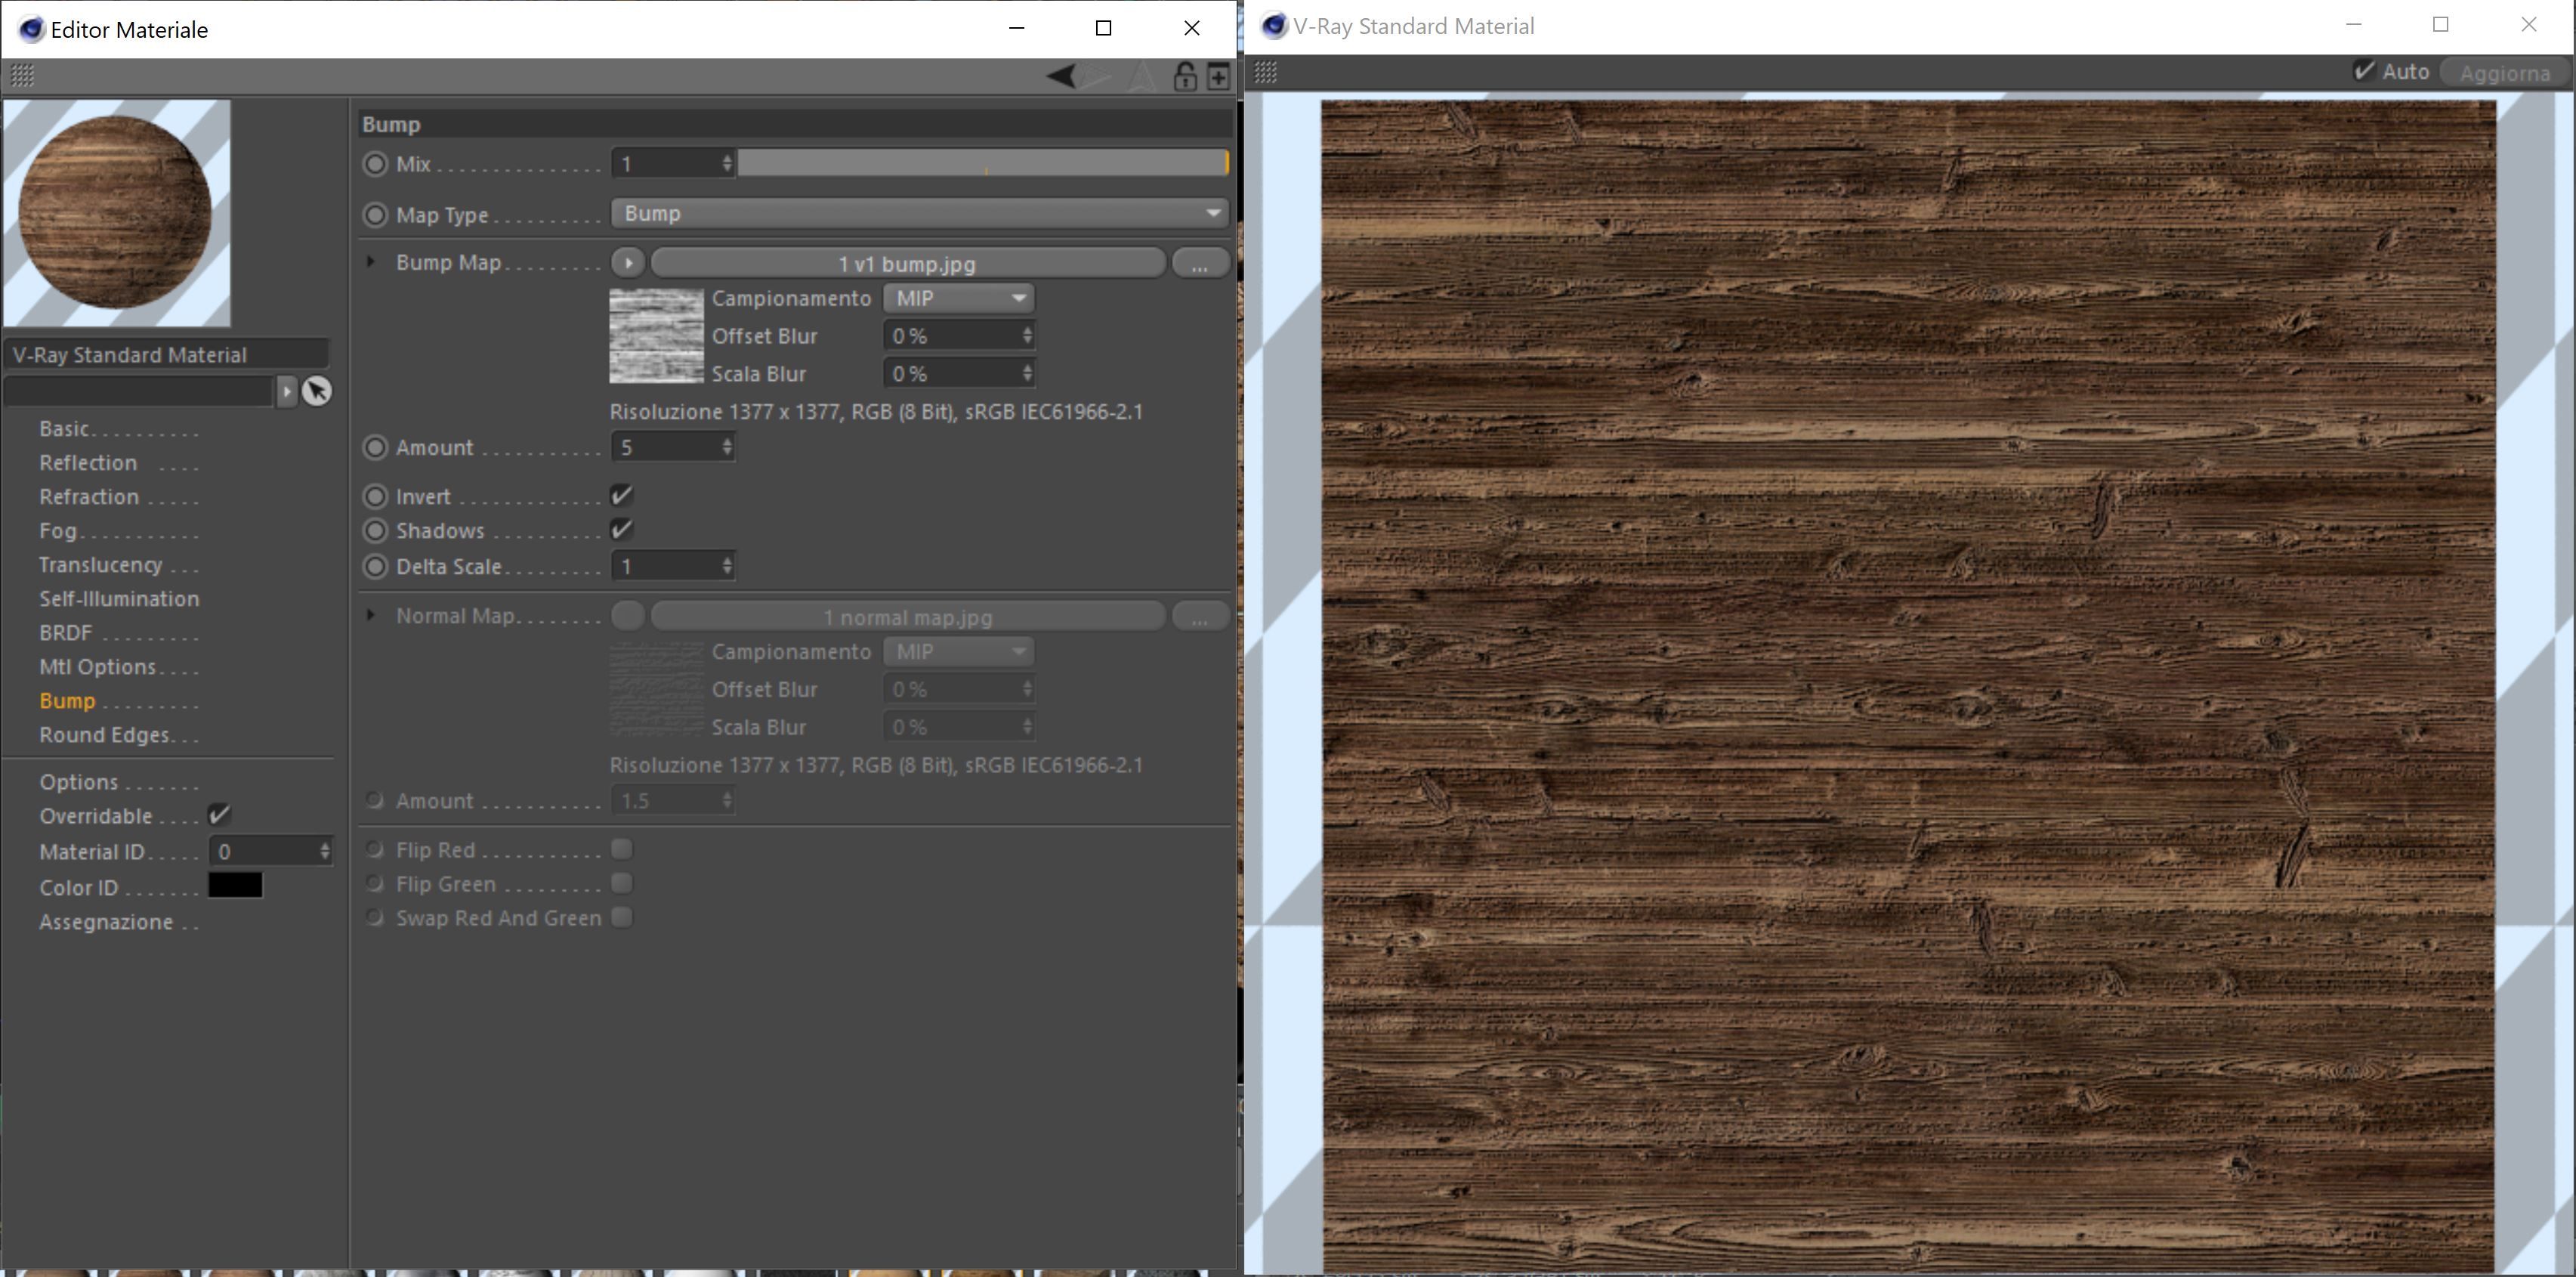2576x1277 pixels.
Task: Open the Map Type dropdown
Action: coord(919,213)
